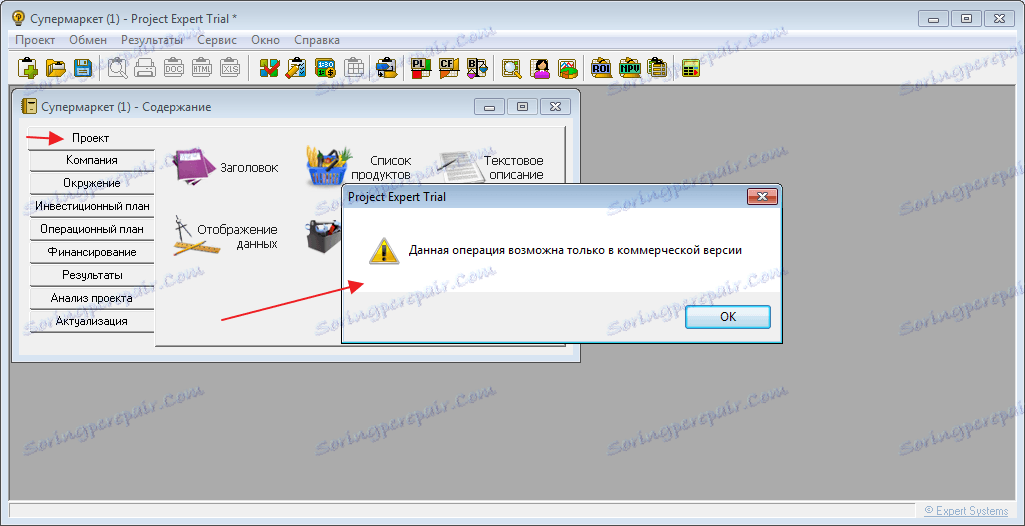
Task: Open the Обмен menu
Action: point(88,40)
